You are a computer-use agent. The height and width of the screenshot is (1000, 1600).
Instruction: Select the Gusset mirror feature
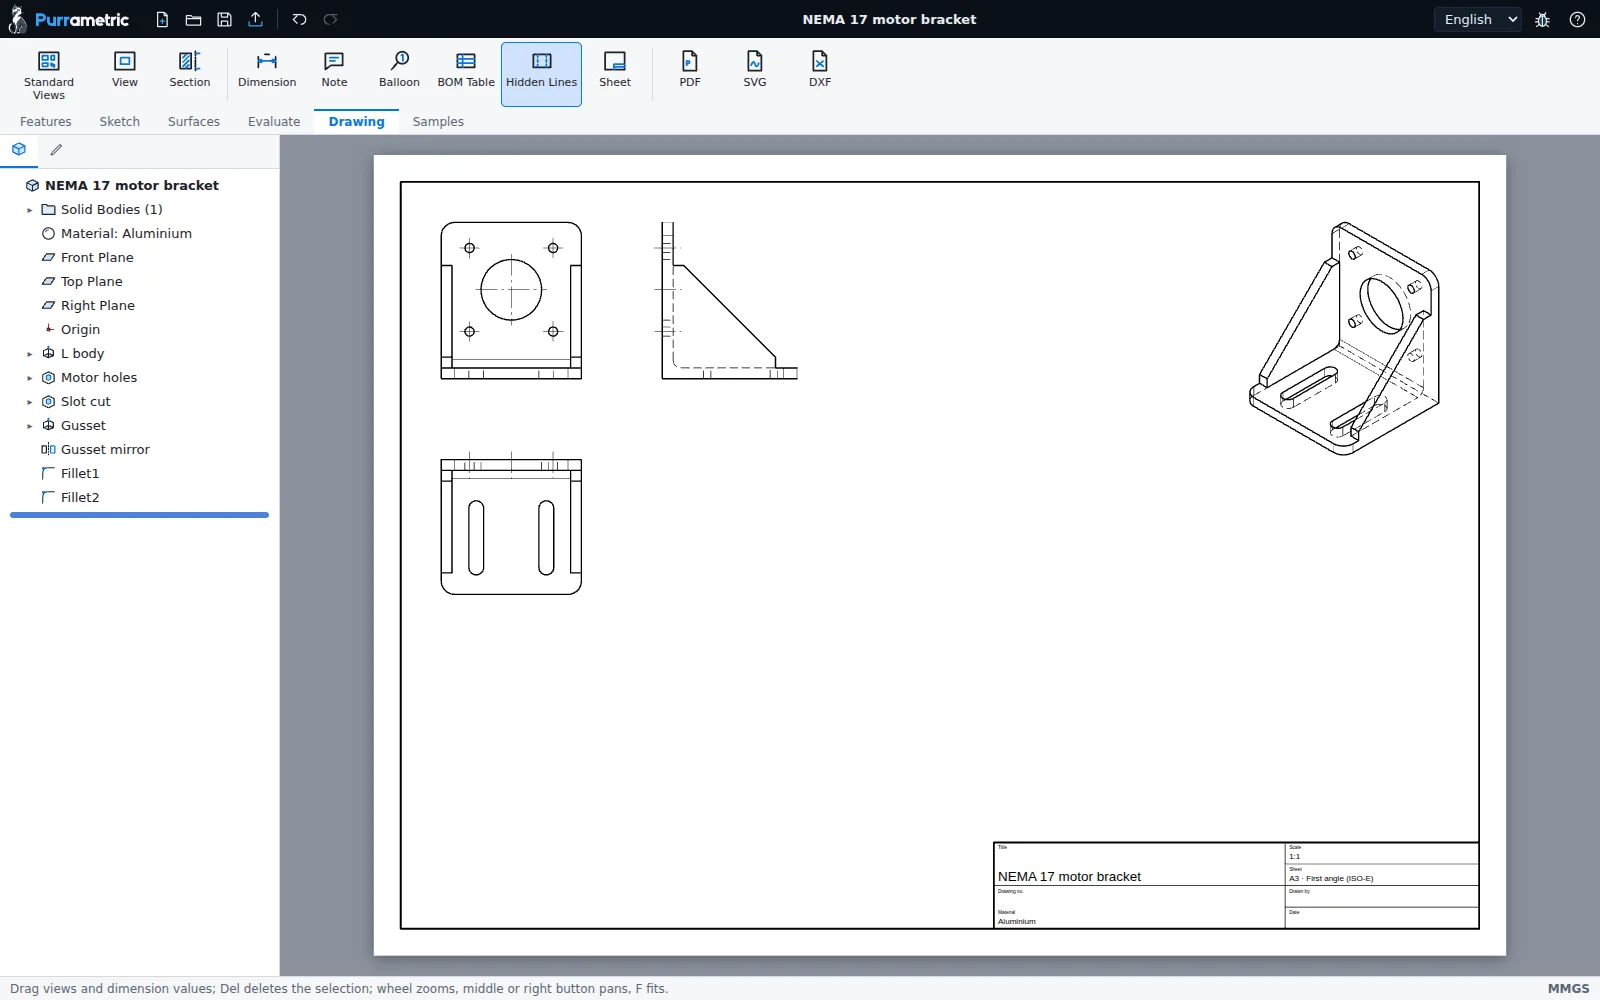(139, 449)
